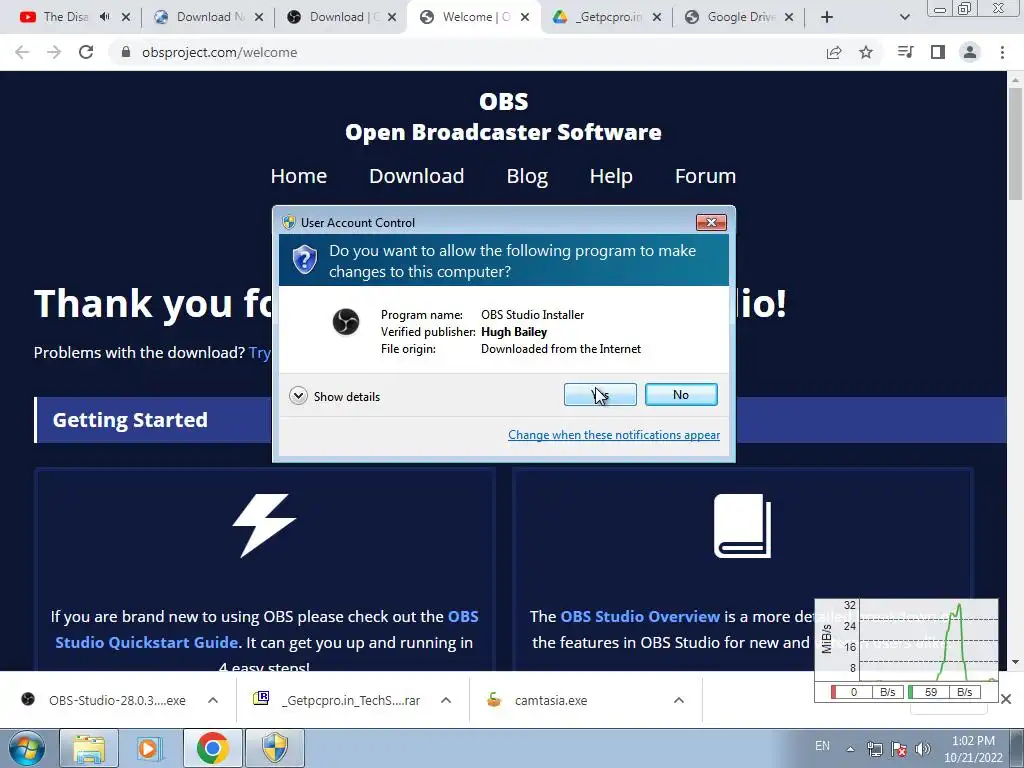
Task: View site info lock icon
Action: [x=126, y=52]
